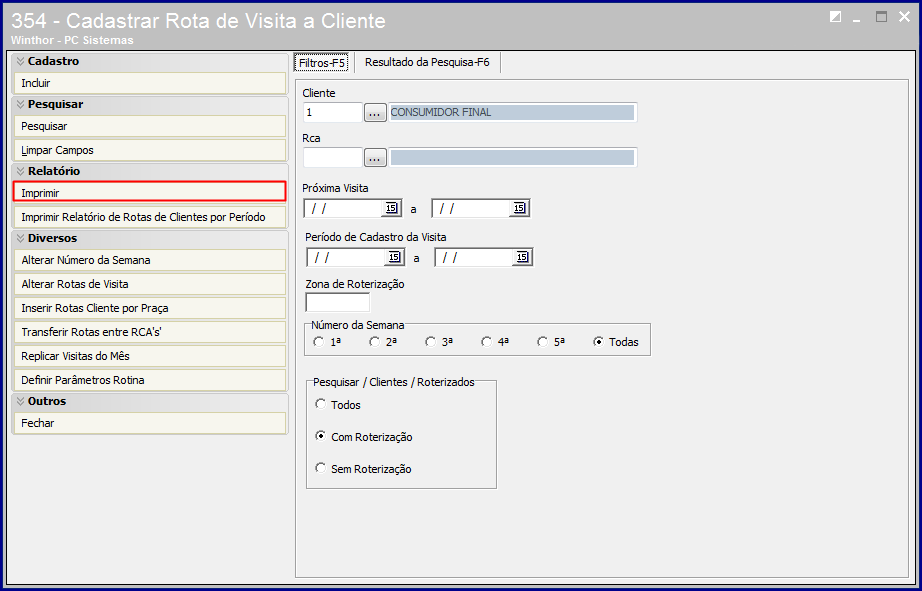922x591 pixels.
Task: Choose Sem Roterização option
Action: pyautogui.click(x=320, y=468)
